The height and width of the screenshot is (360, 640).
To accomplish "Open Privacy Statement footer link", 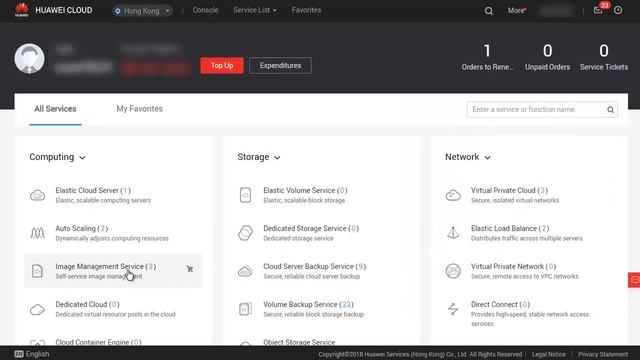I will (x=603, y=354).
